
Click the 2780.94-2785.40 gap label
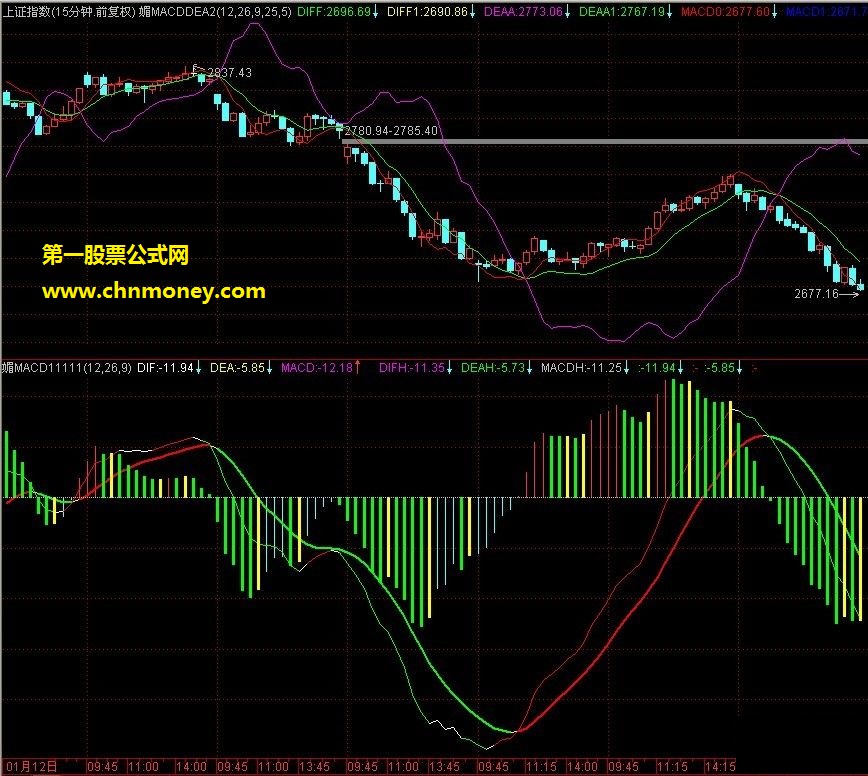coord(391,131)
